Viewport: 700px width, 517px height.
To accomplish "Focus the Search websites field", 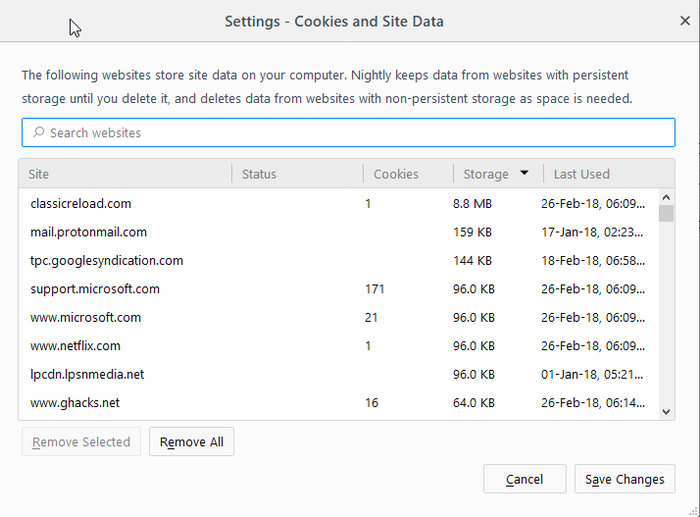I will pyautogui.click(x=350, y=133).
